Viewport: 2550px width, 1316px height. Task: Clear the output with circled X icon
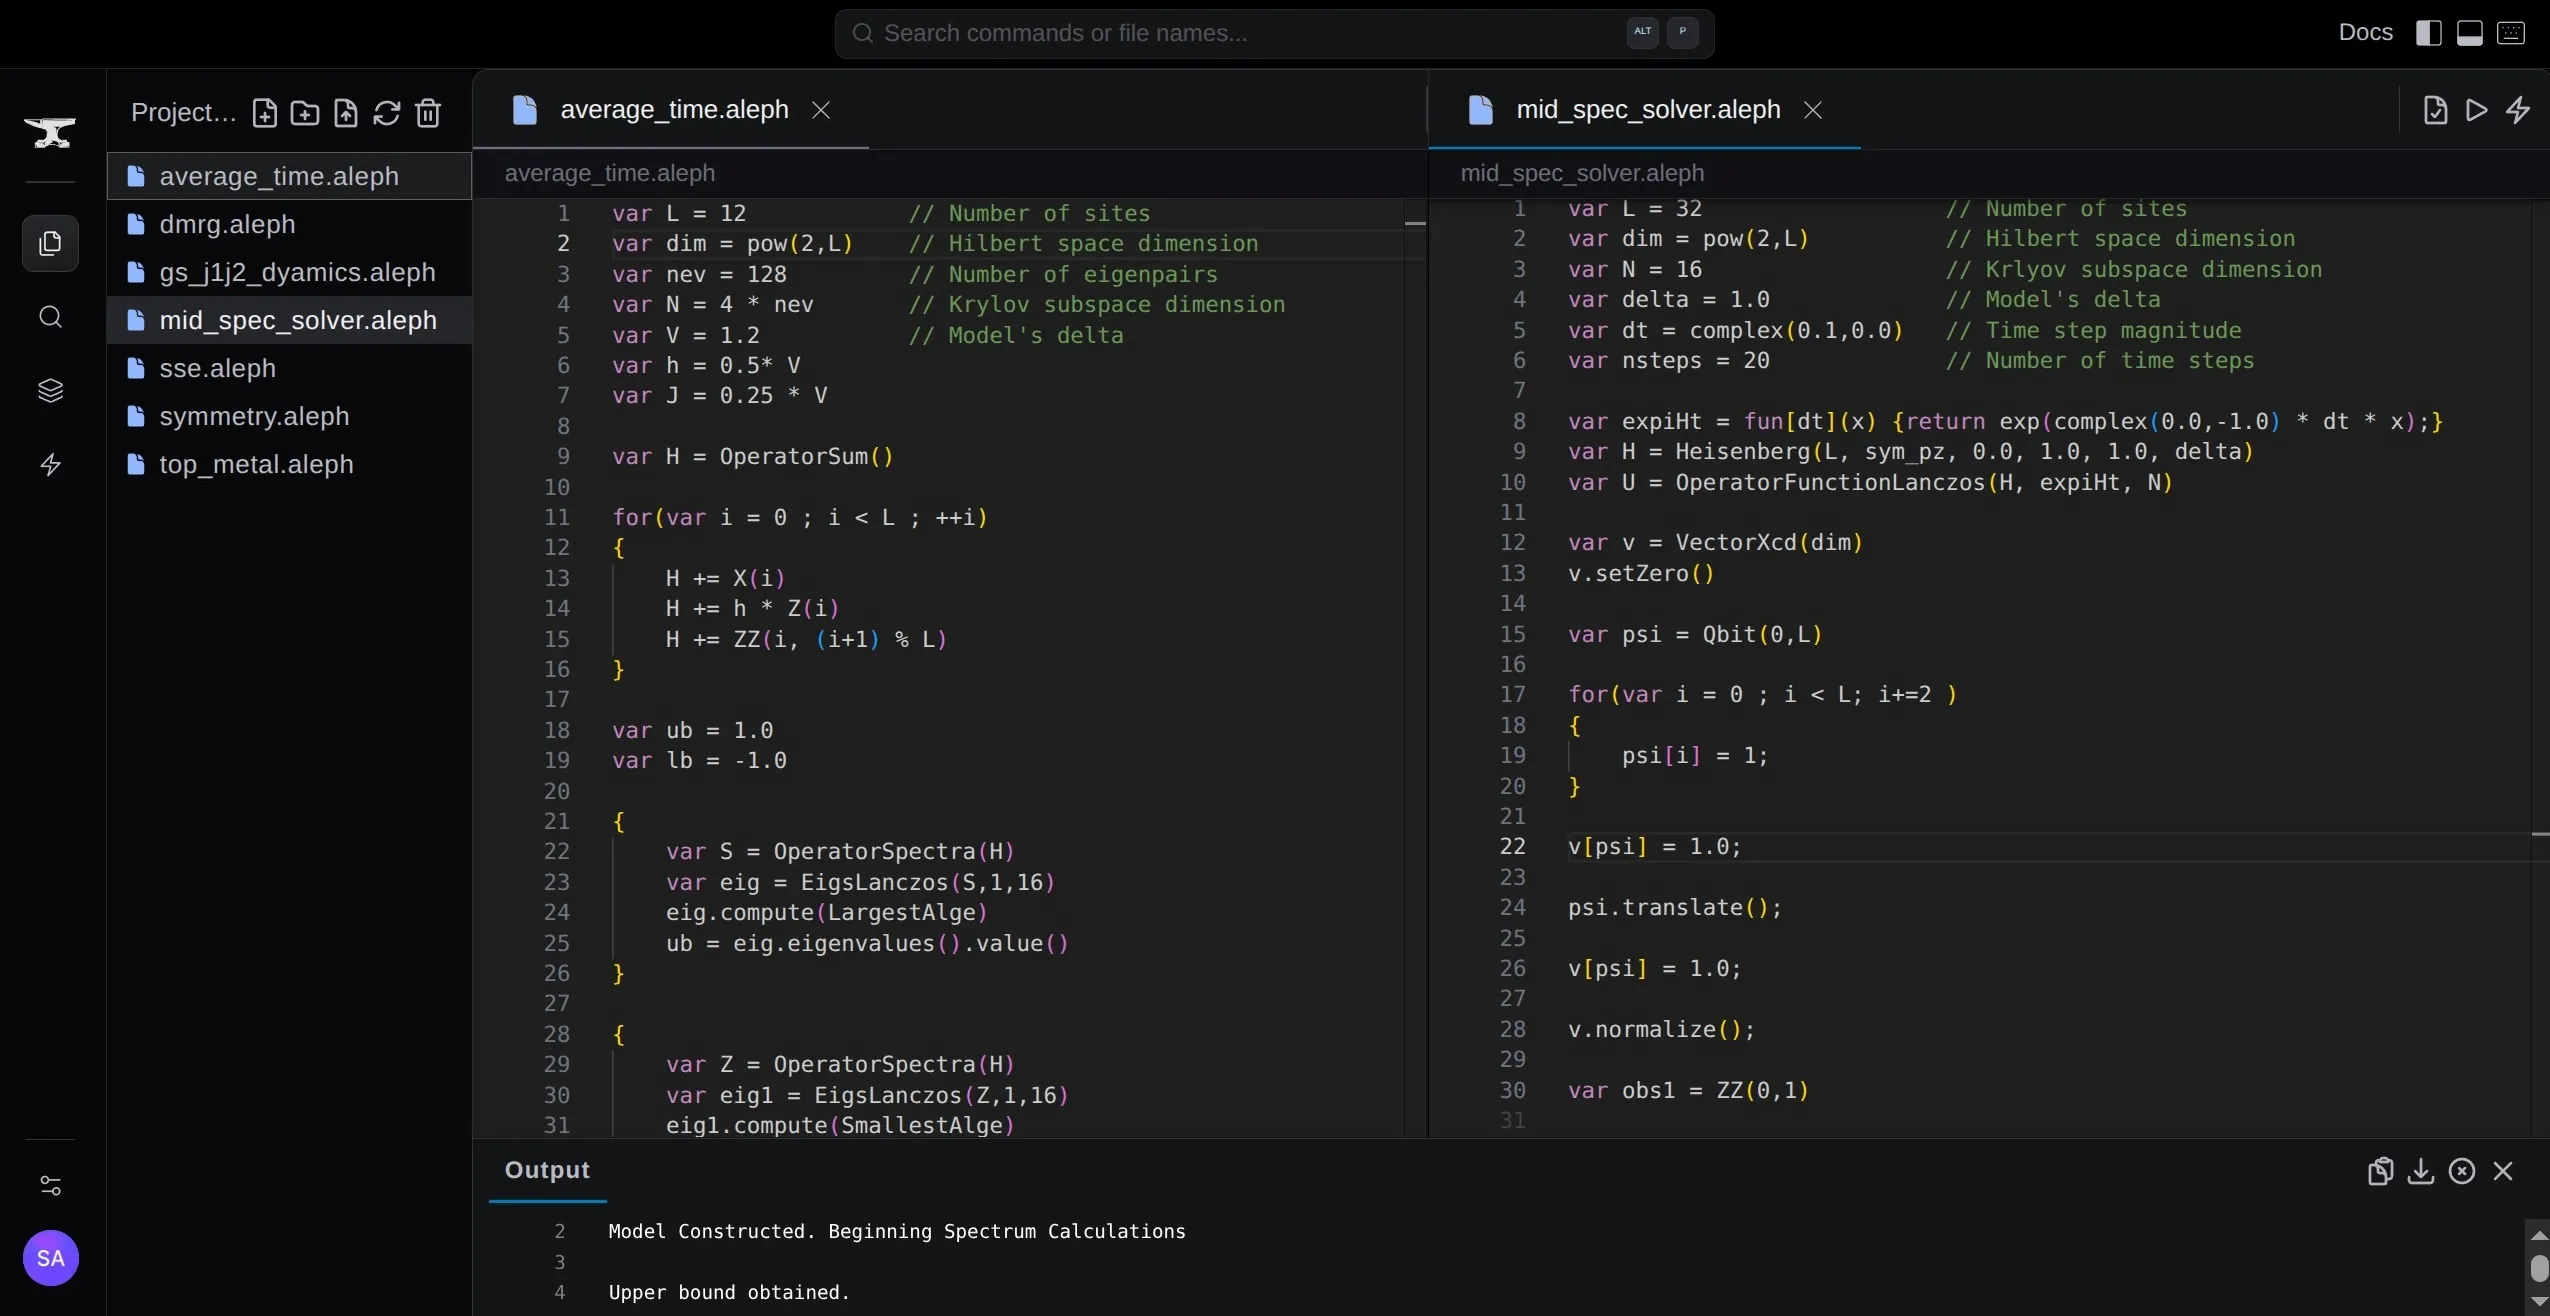[x=2462, y=1171]
